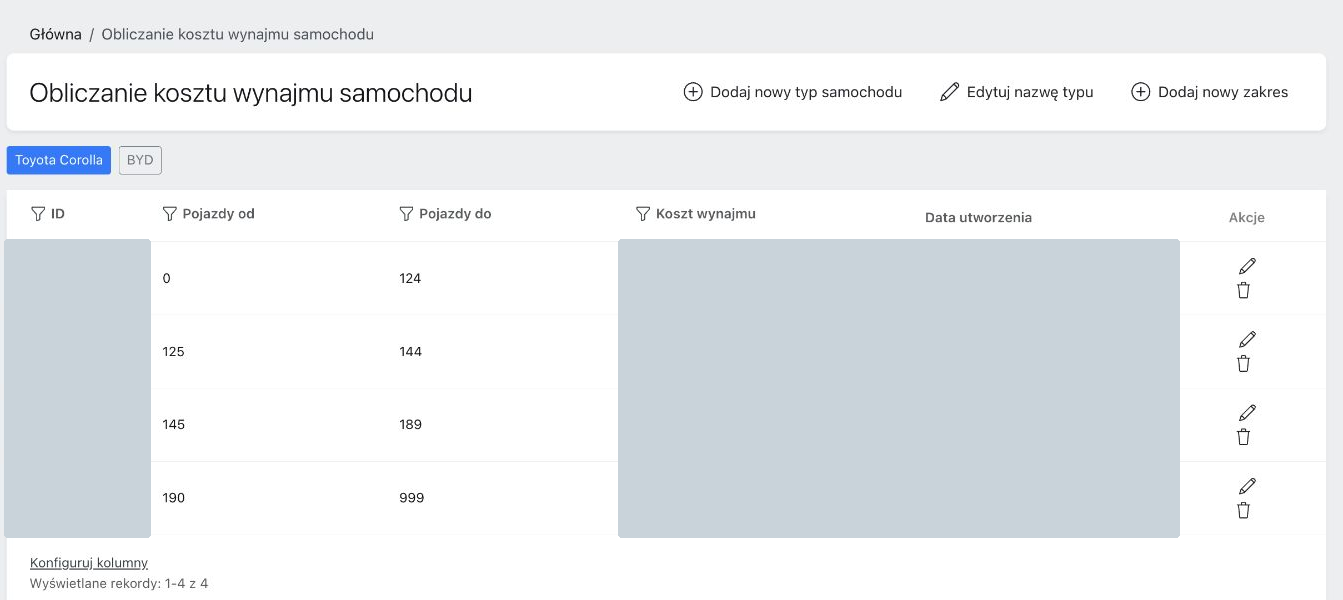Select the Toyota Corolla tab
The height and width of the screenshot is (600, 1343).
[x=59, y=160]
